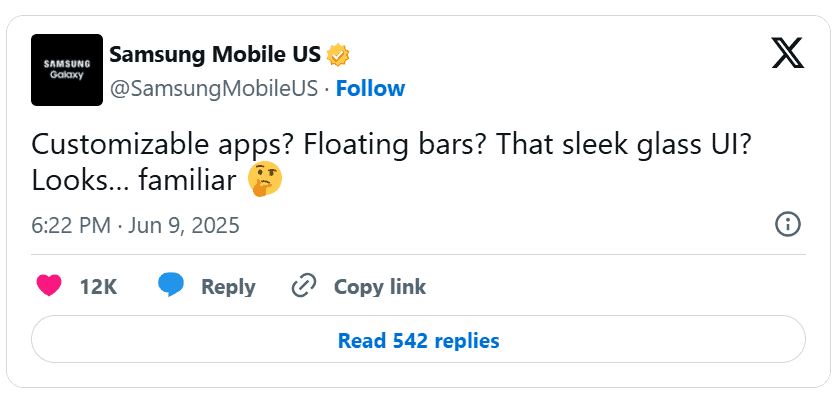Click the Reply label
Image resolution: width=832 pixels, height=400 pixels.
point(228,287)
